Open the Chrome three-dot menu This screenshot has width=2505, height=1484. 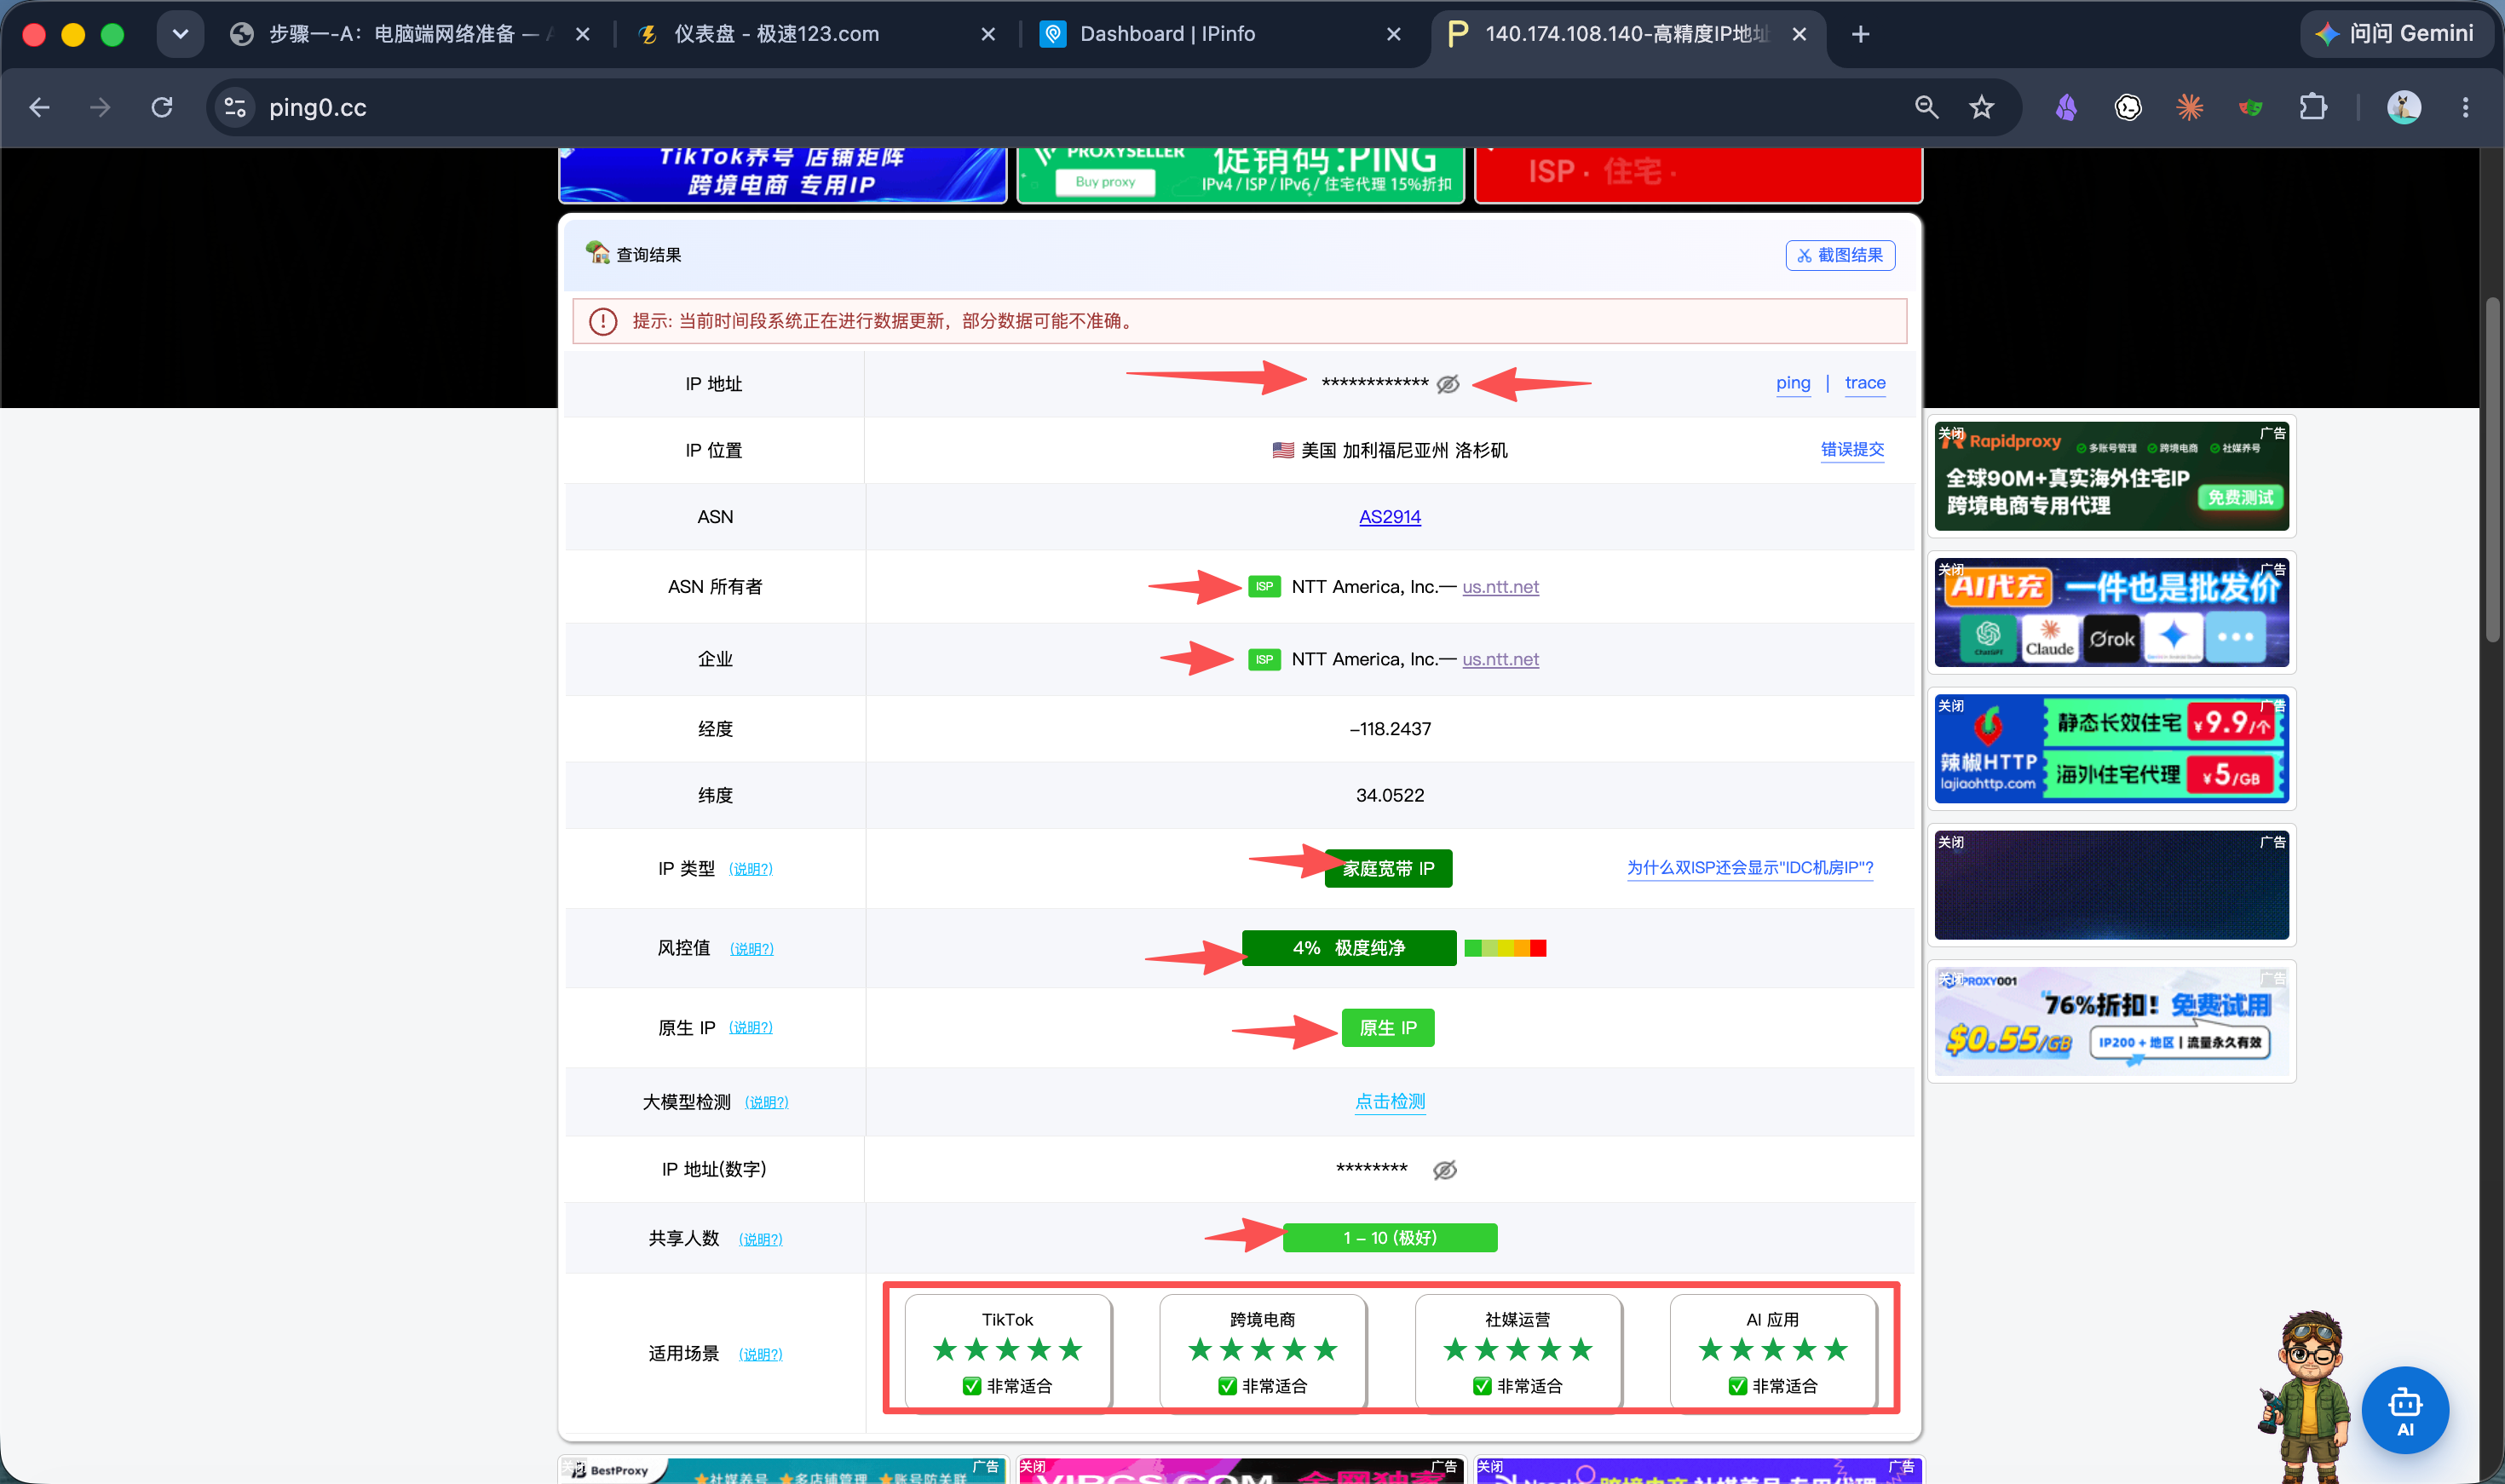coord(2465,107)
